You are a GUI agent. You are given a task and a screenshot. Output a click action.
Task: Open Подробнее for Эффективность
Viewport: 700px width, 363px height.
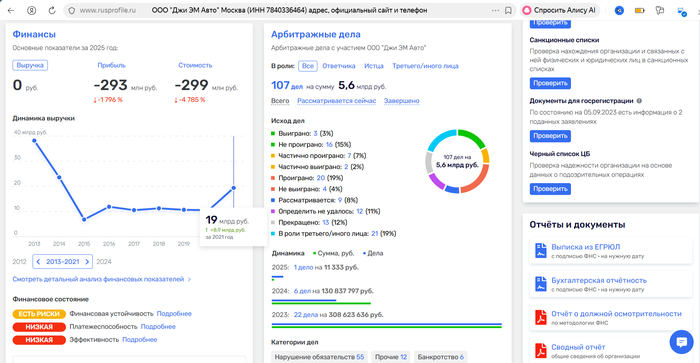pyautogui.click(x=140, y=340)
